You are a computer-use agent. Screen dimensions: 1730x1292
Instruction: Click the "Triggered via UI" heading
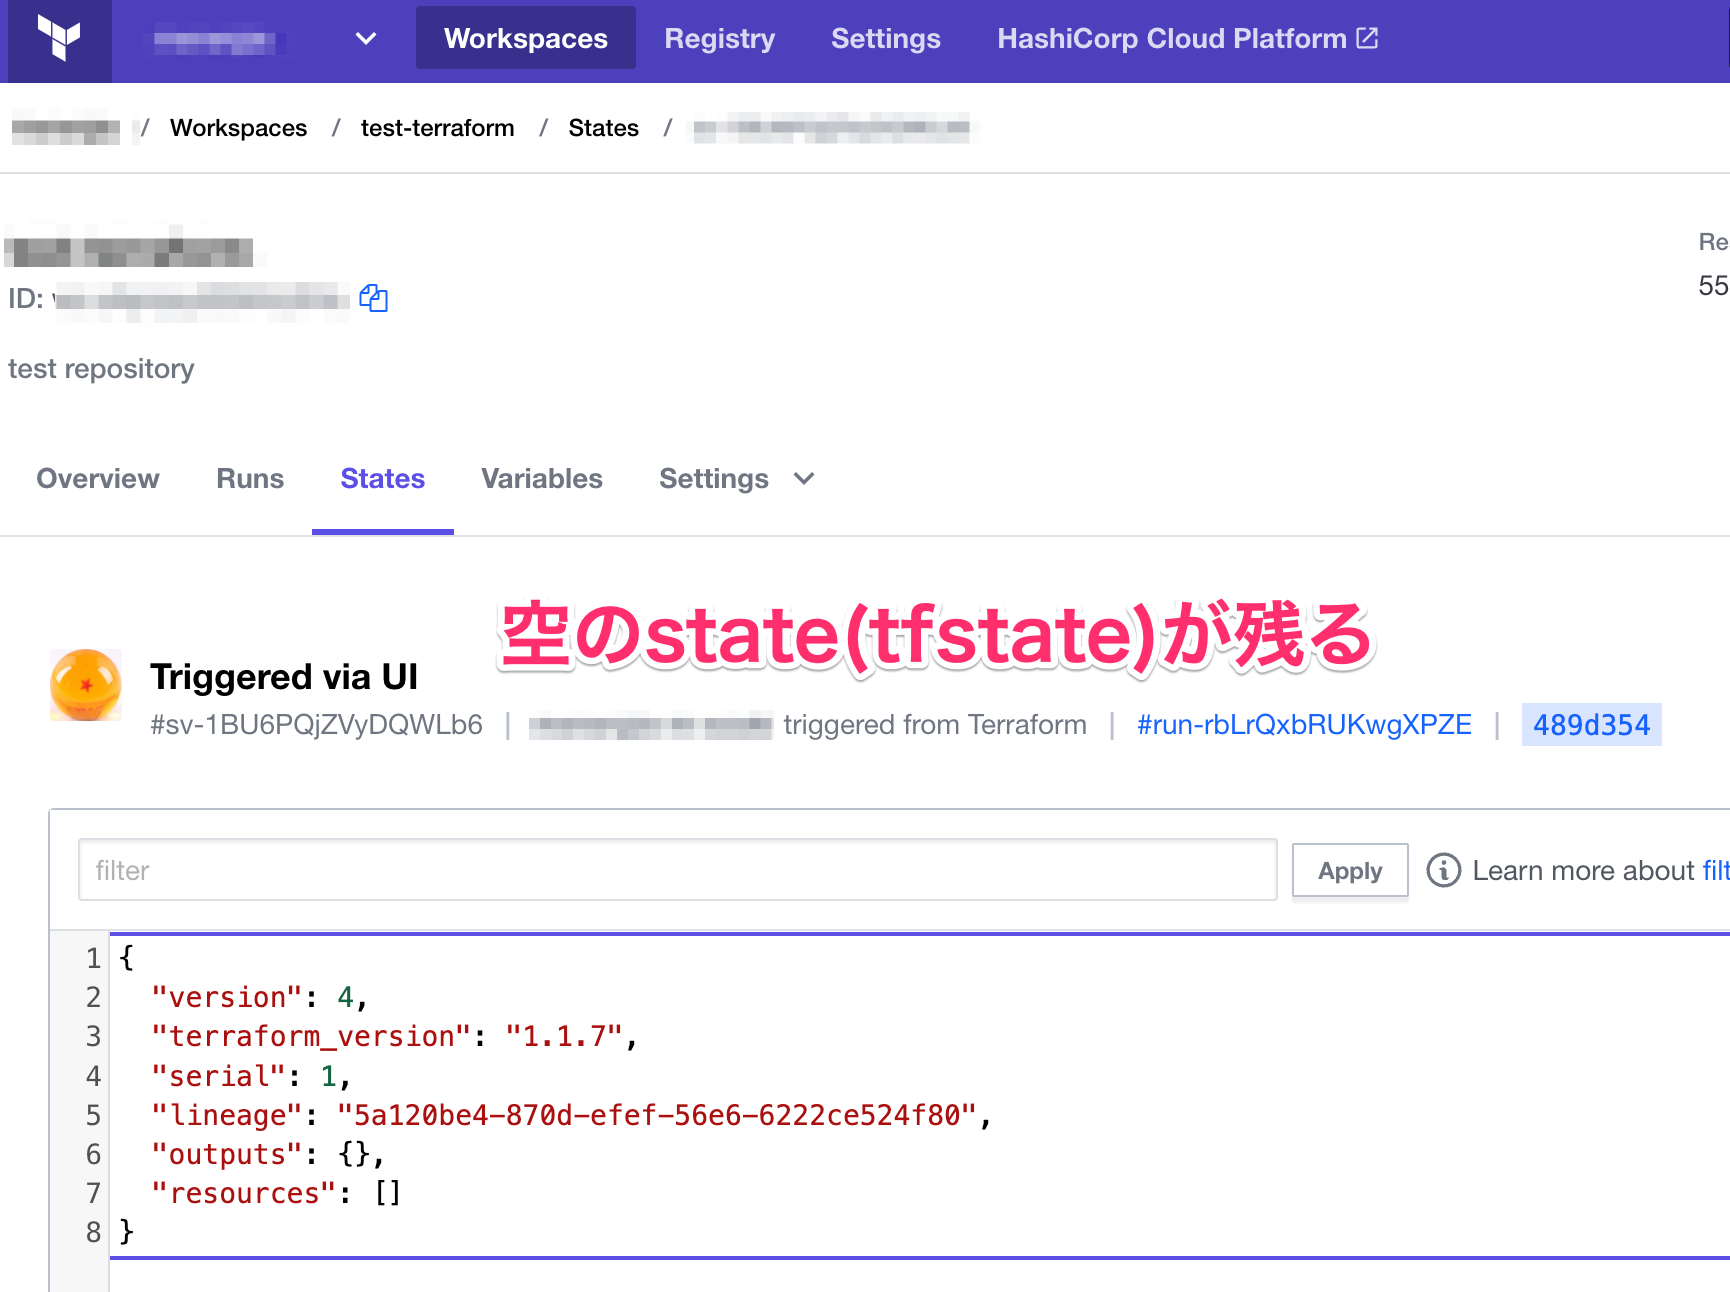[x=284, y=677]
